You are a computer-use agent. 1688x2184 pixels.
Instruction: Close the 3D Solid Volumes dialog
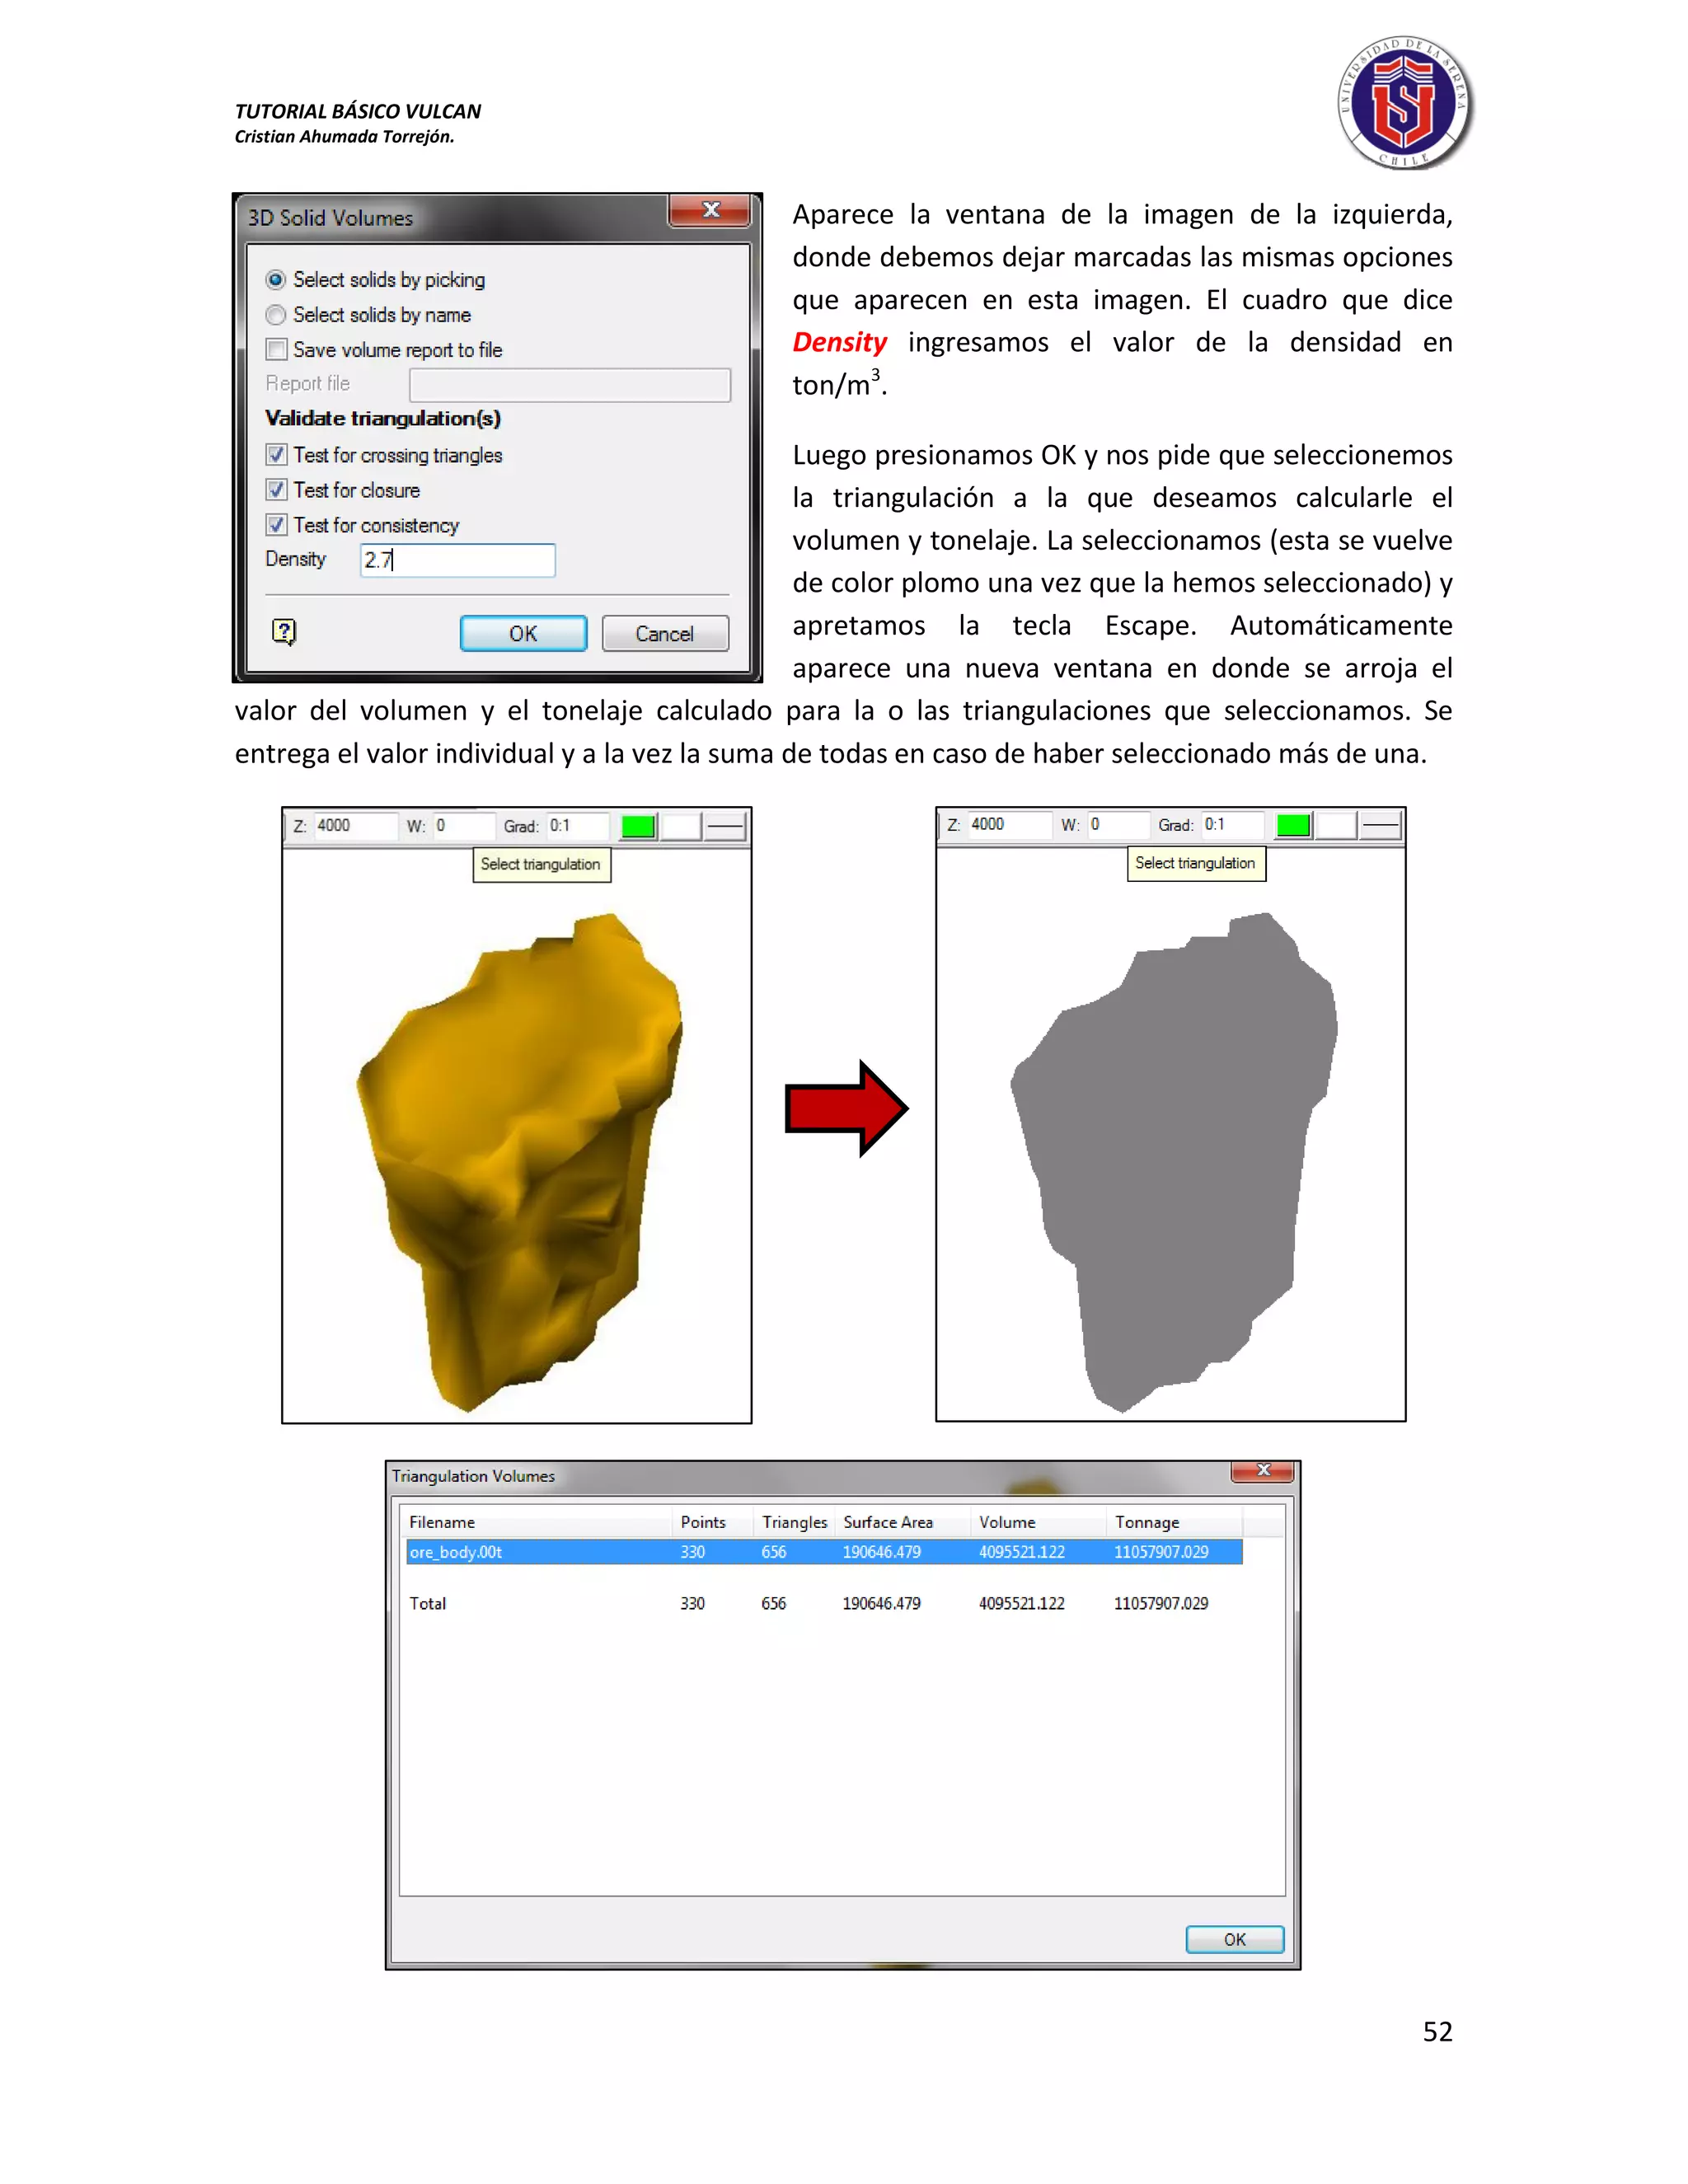pyautogui.click(x=710, y=210)
